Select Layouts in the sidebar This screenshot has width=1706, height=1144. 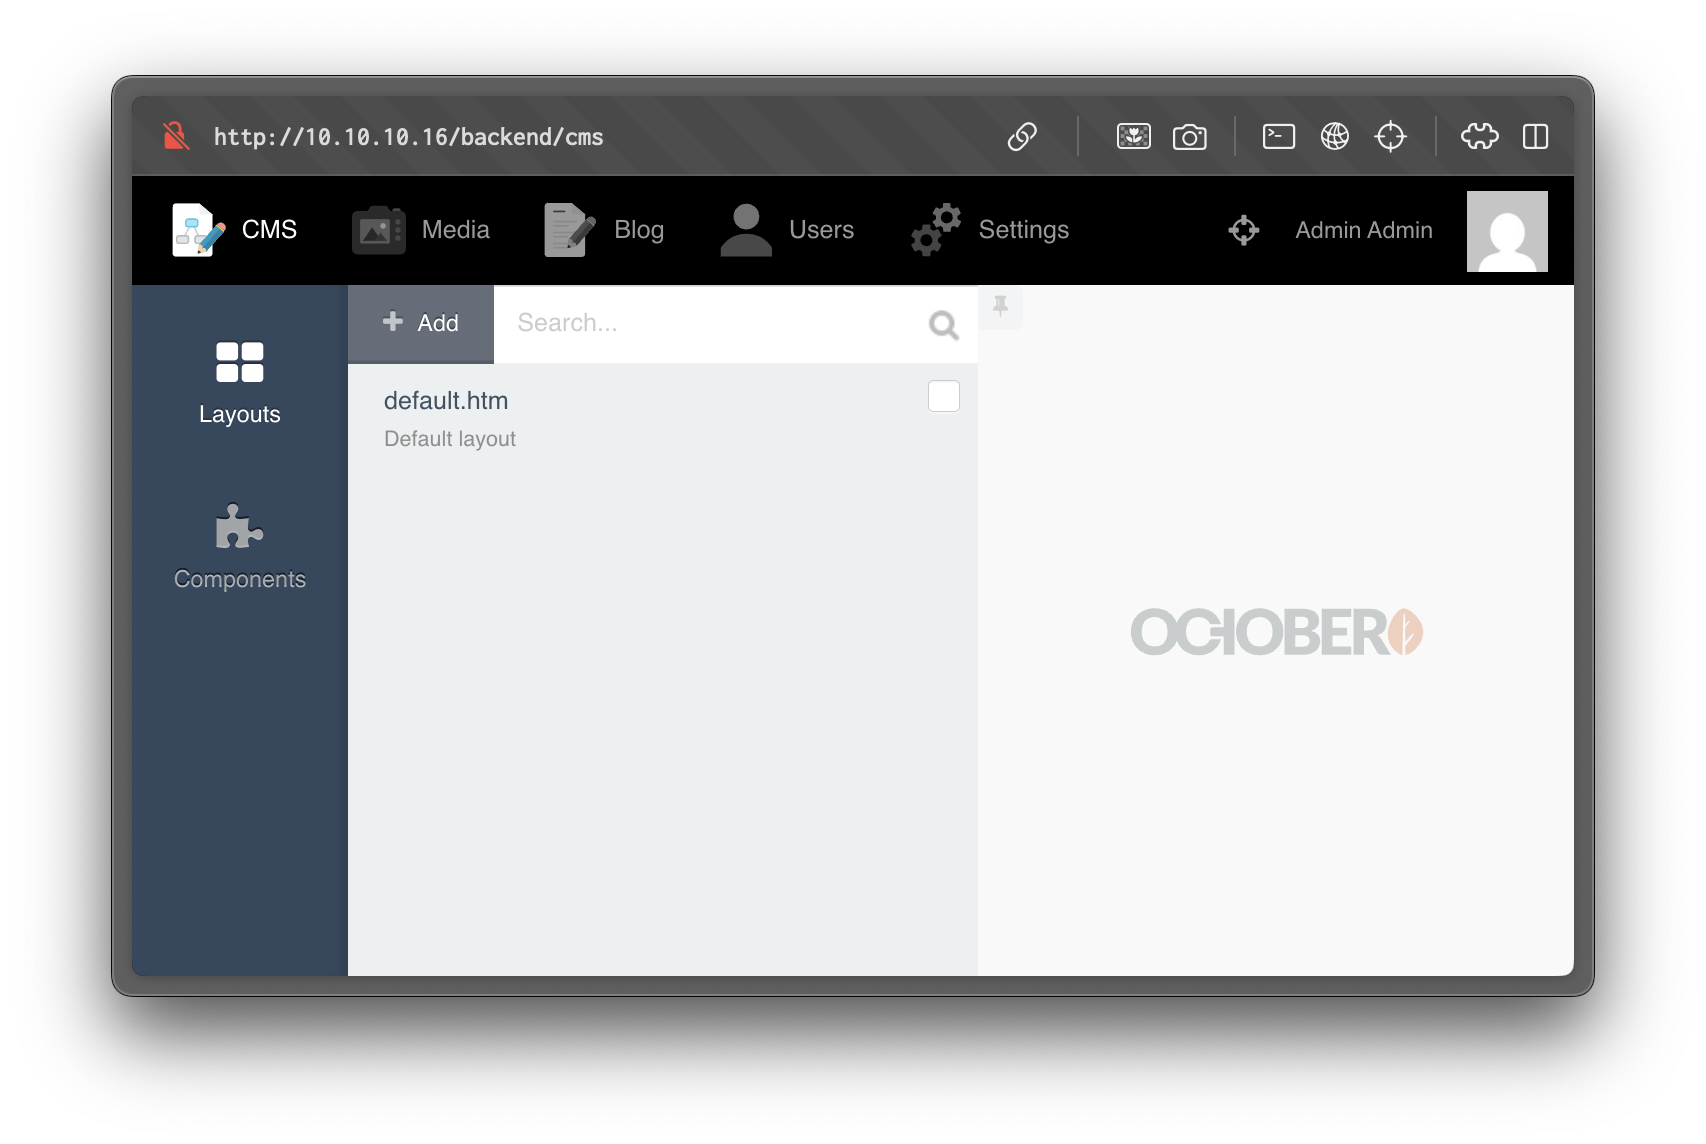240,384
